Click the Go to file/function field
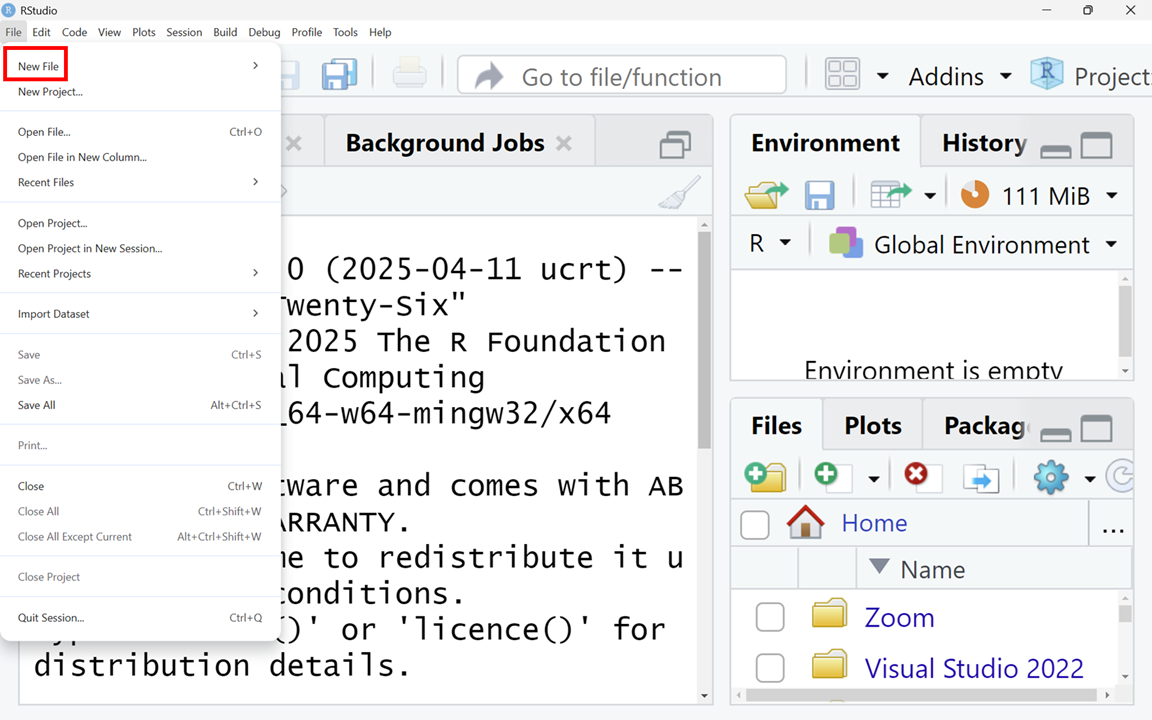Image resolution: width=1152 pixels, height=720 pixels. coord(621,76)
